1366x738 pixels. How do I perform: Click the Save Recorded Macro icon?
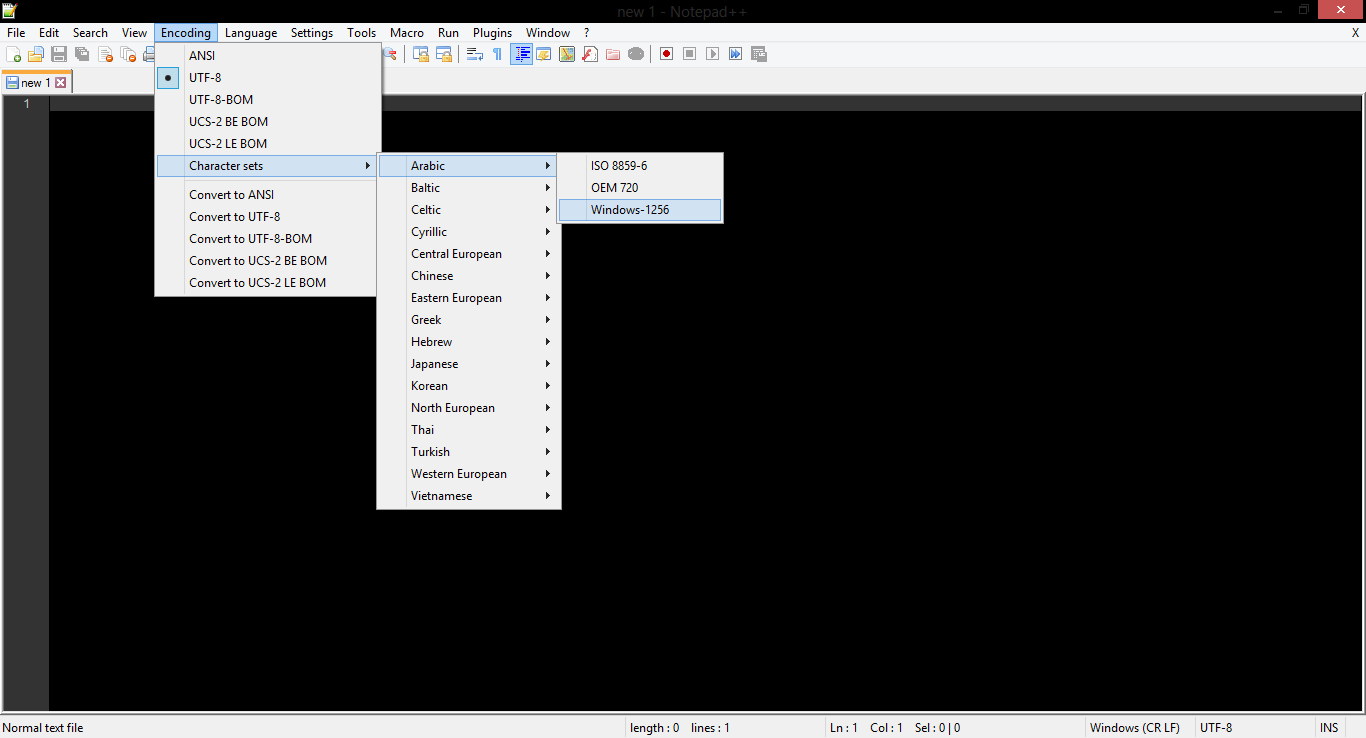pos(759,54)
